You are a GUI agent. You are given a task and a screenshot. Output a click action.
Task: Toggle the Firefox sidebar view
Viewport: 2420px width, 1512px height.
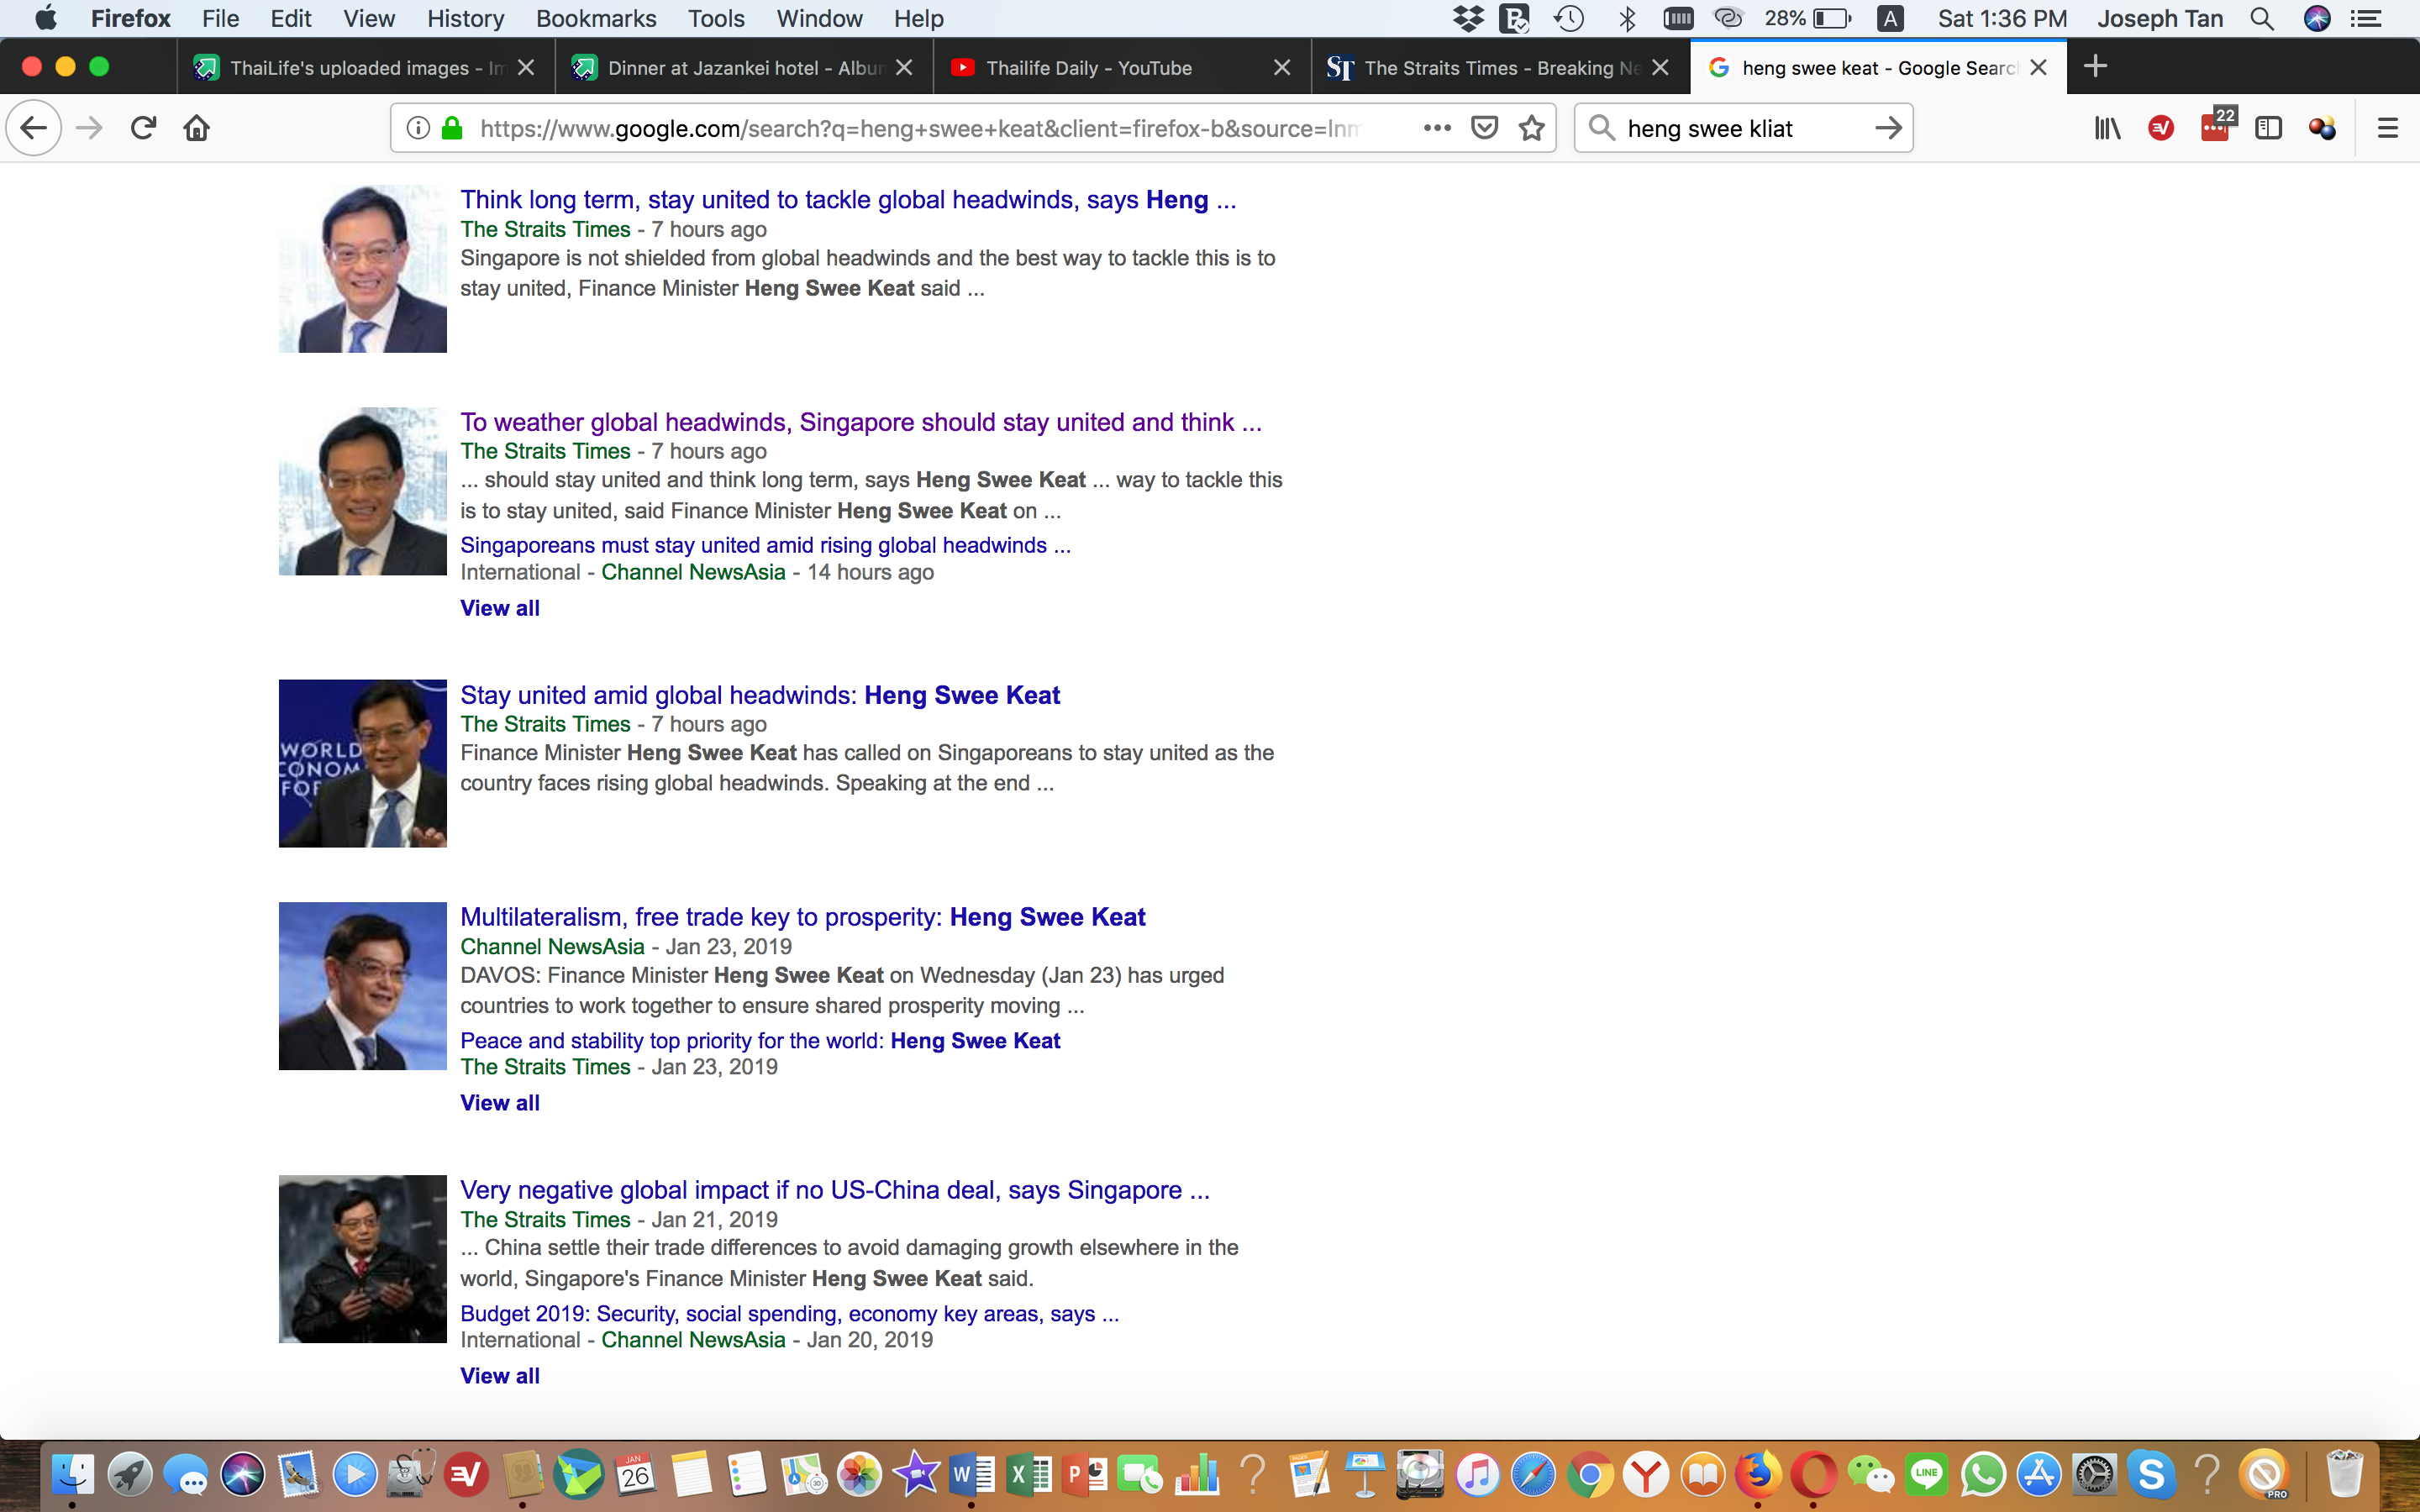coord(2268,128)
